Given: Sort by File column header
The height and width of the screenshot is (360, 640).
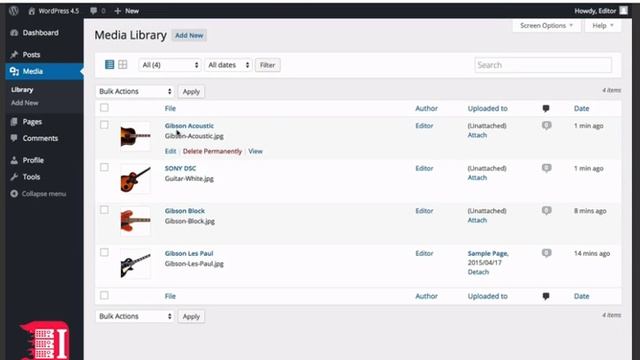Looking at the screenshot, I should pyautogui.click(x=170, y=109).
